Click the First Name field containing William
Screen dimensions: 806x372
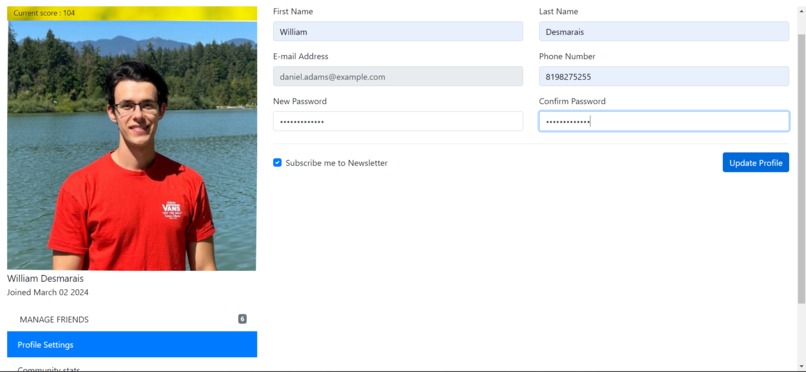[398, 32]
